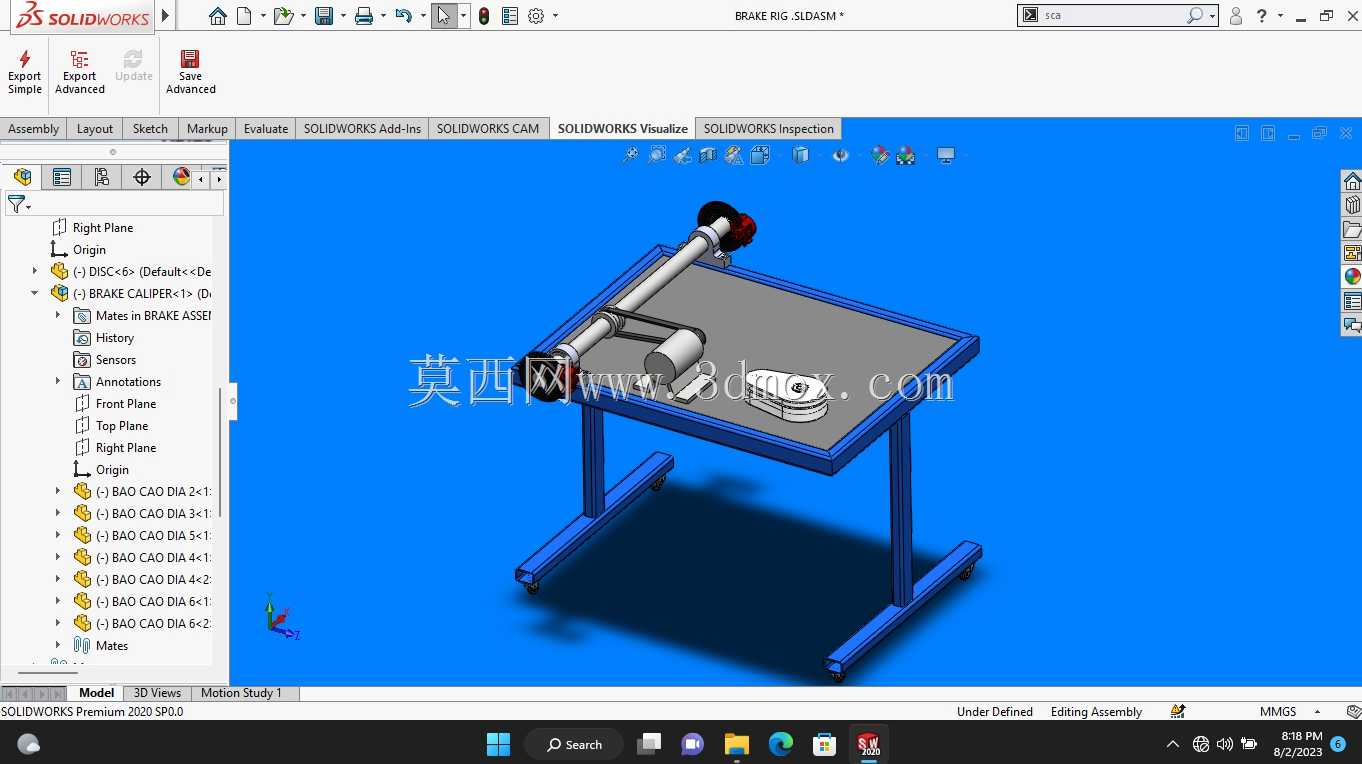Open the SOLIDWORKS Resources home icon in the task pane

[1352, 181]
